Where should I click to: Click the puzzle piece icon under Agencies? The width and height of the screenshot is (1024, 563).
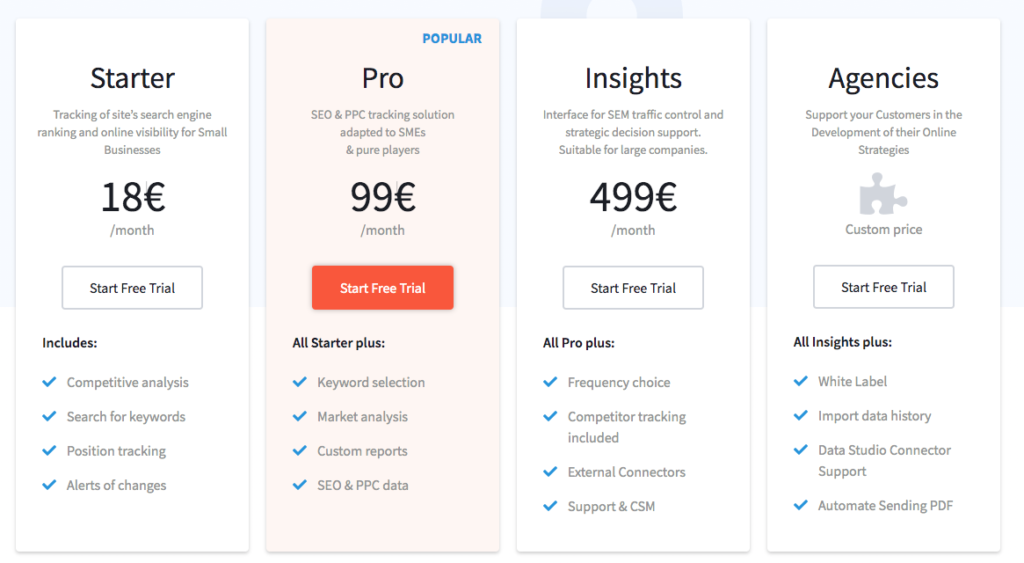(883, 194)
